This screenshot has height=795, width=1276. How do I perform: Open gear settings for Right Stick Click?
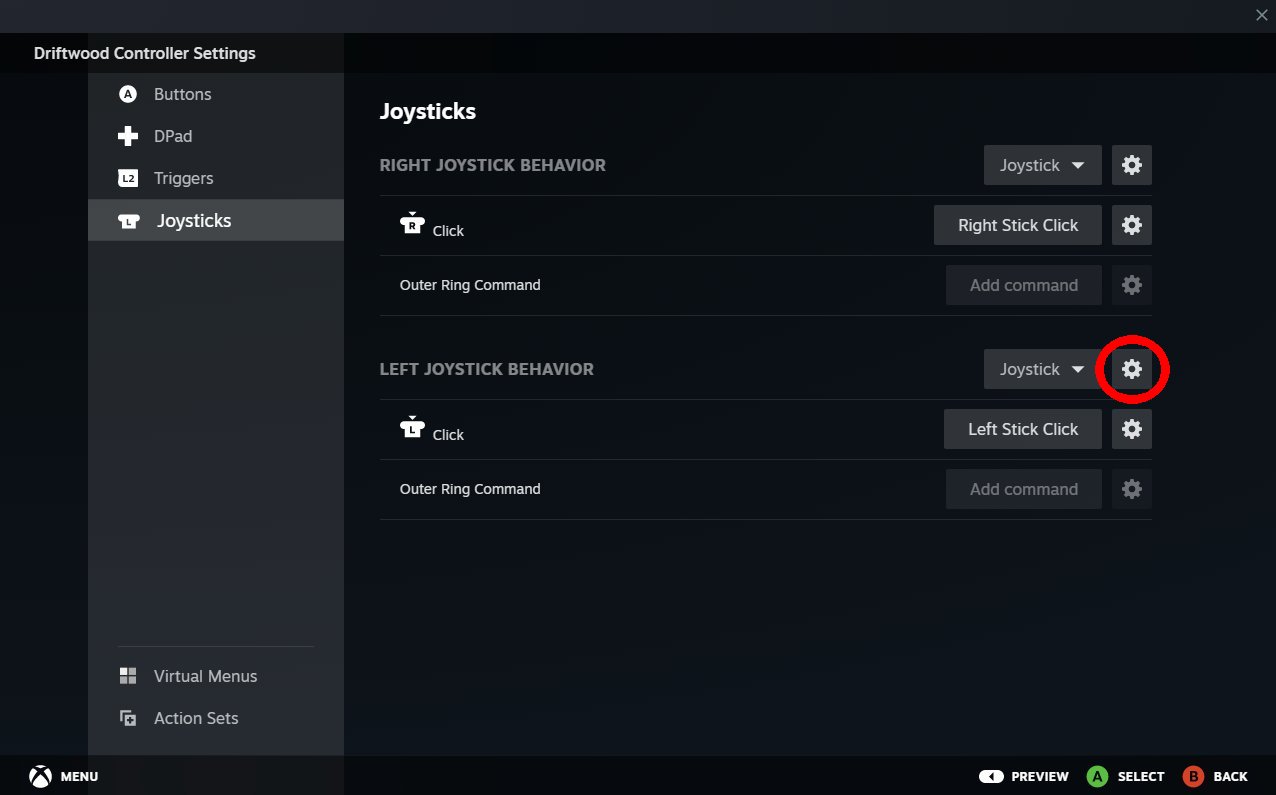[1132, 225]
